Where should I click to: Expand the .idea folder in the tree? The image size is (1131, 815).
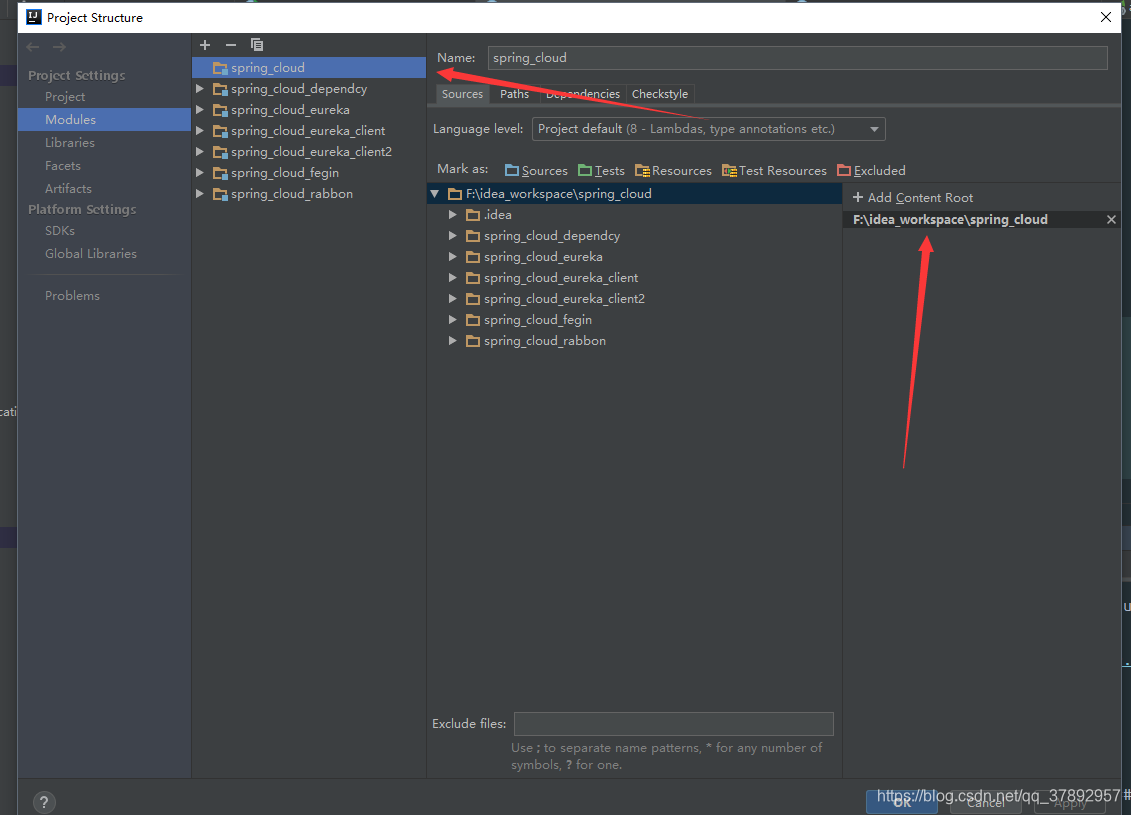pyautogui.click(x=452, y=214)
